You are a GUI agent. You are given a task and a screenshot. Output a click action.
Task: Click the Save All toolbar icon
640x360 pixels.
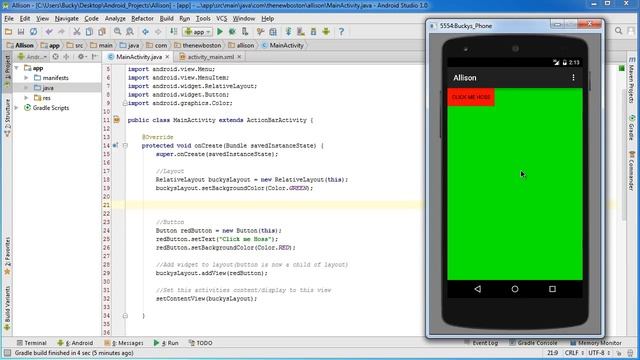coord(21,31)
